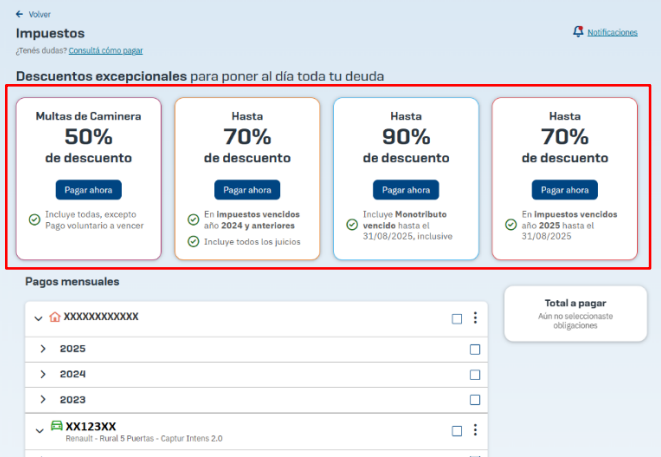Click the checkmark icon by 'Incluye todos los juicios'
661x457 pixels.
click(193, 242)
